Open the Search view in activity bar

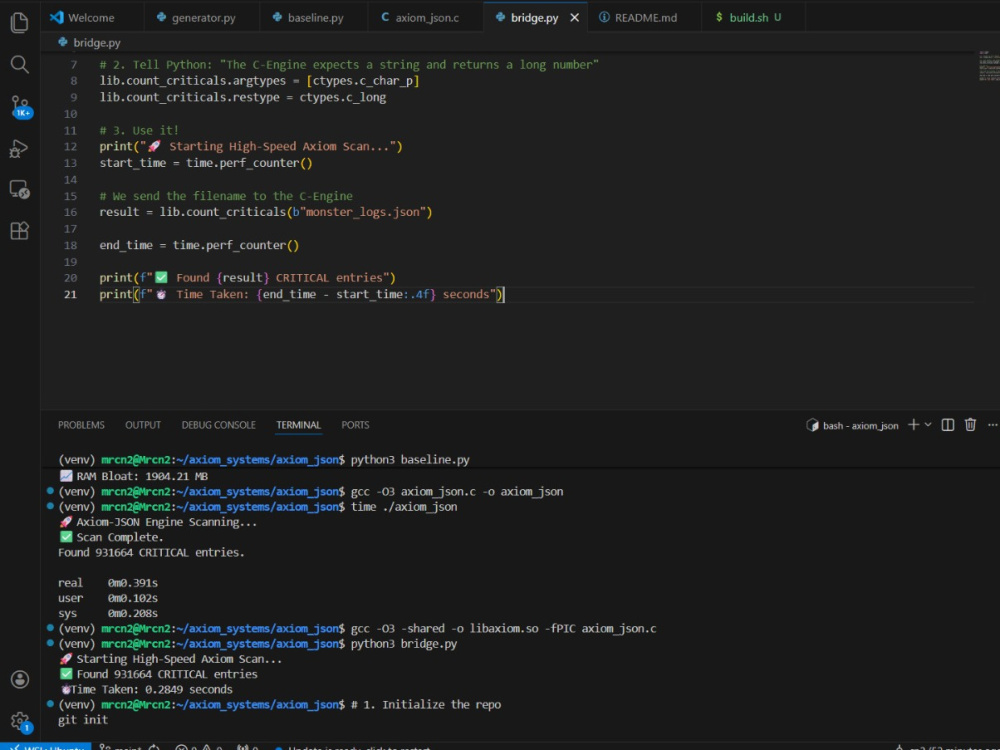[20, 64]
